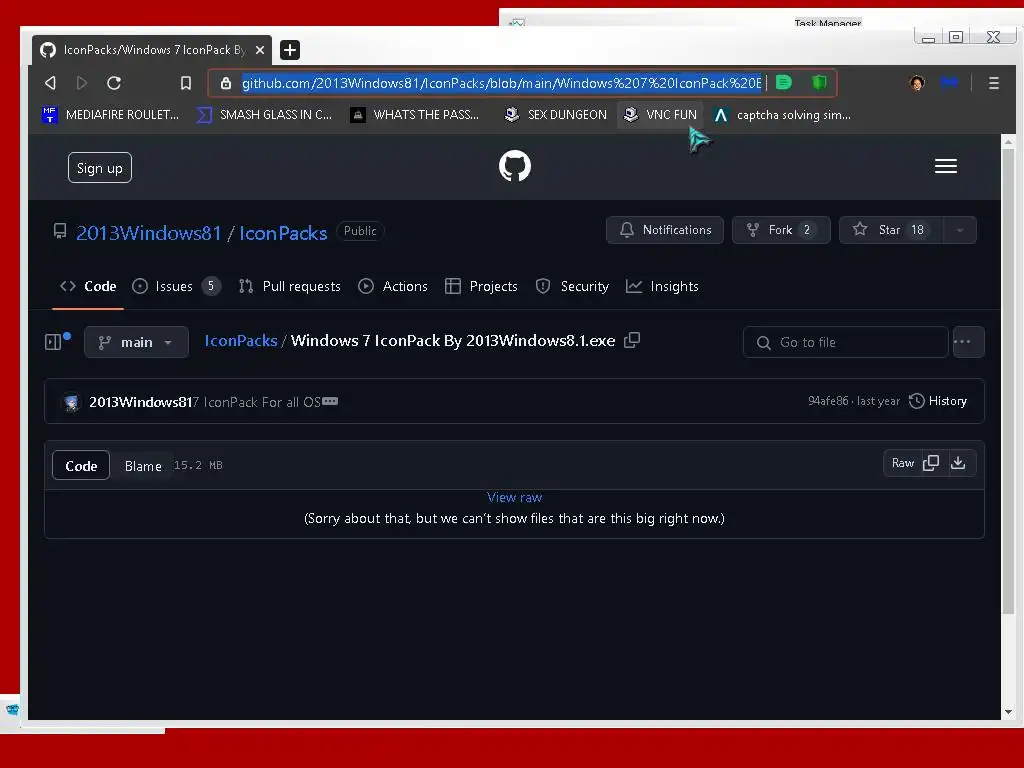Image resolution: width=1024 pixels, height=768 pixels.
Task: Open the IconPacks repository title link
Action: (283, 233)
